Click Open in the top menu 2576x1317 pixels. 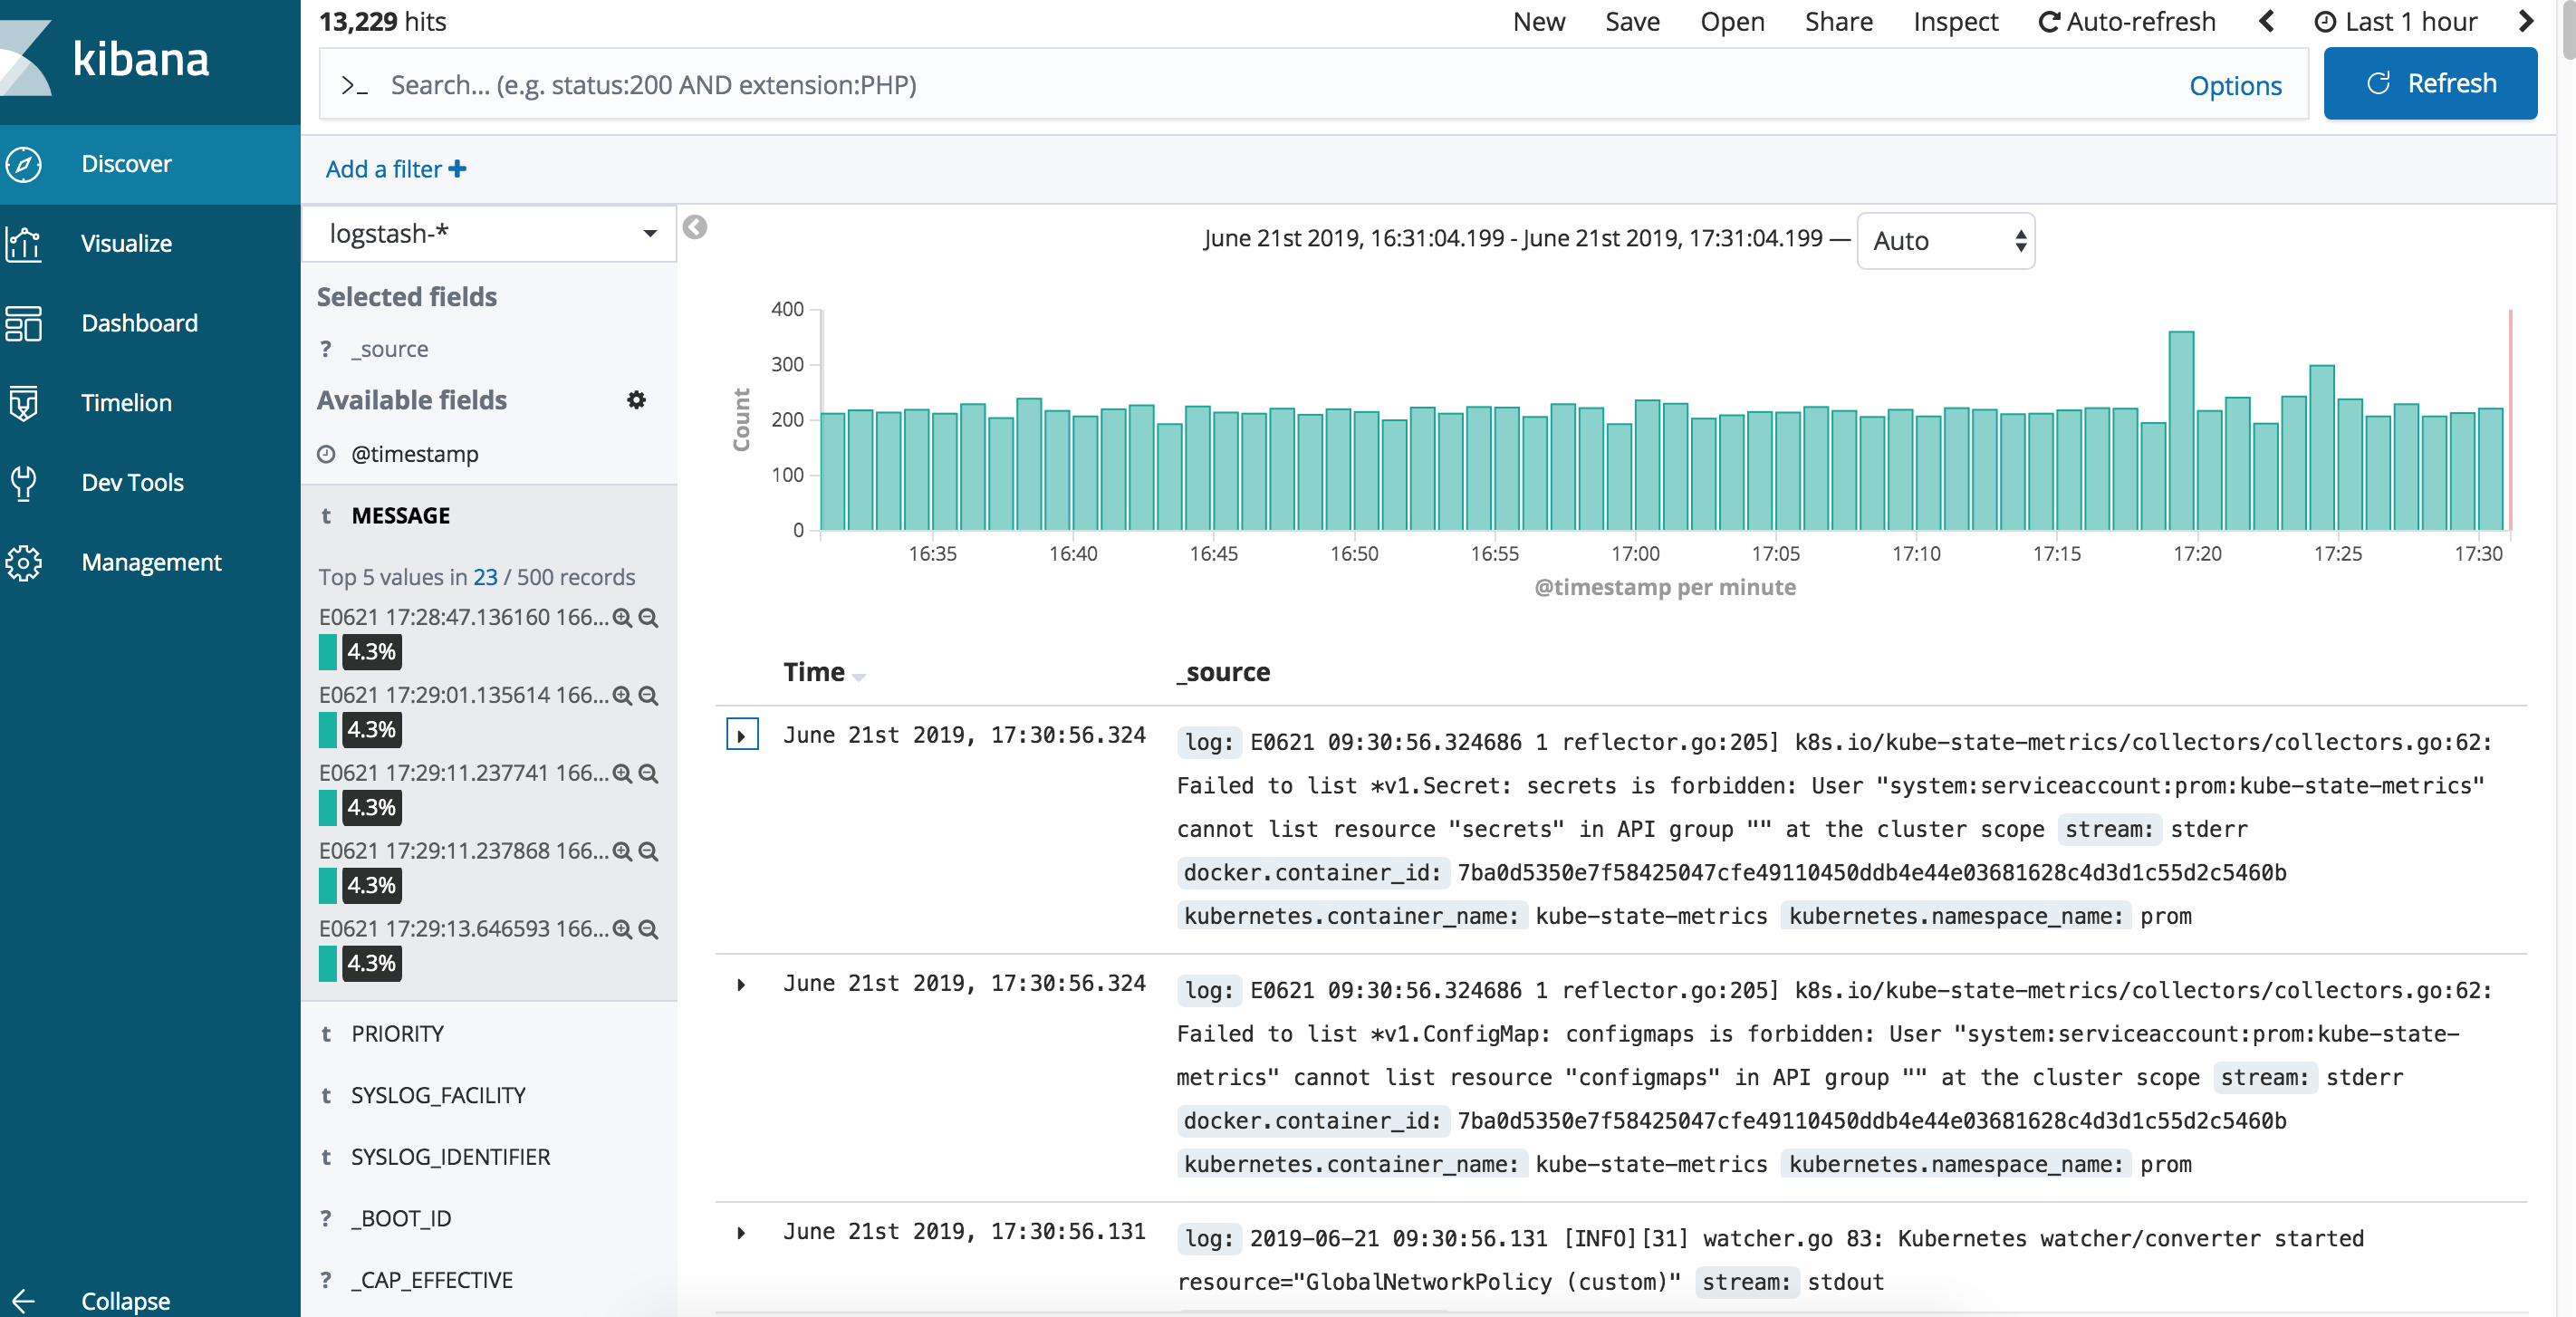coord(1732,22)
